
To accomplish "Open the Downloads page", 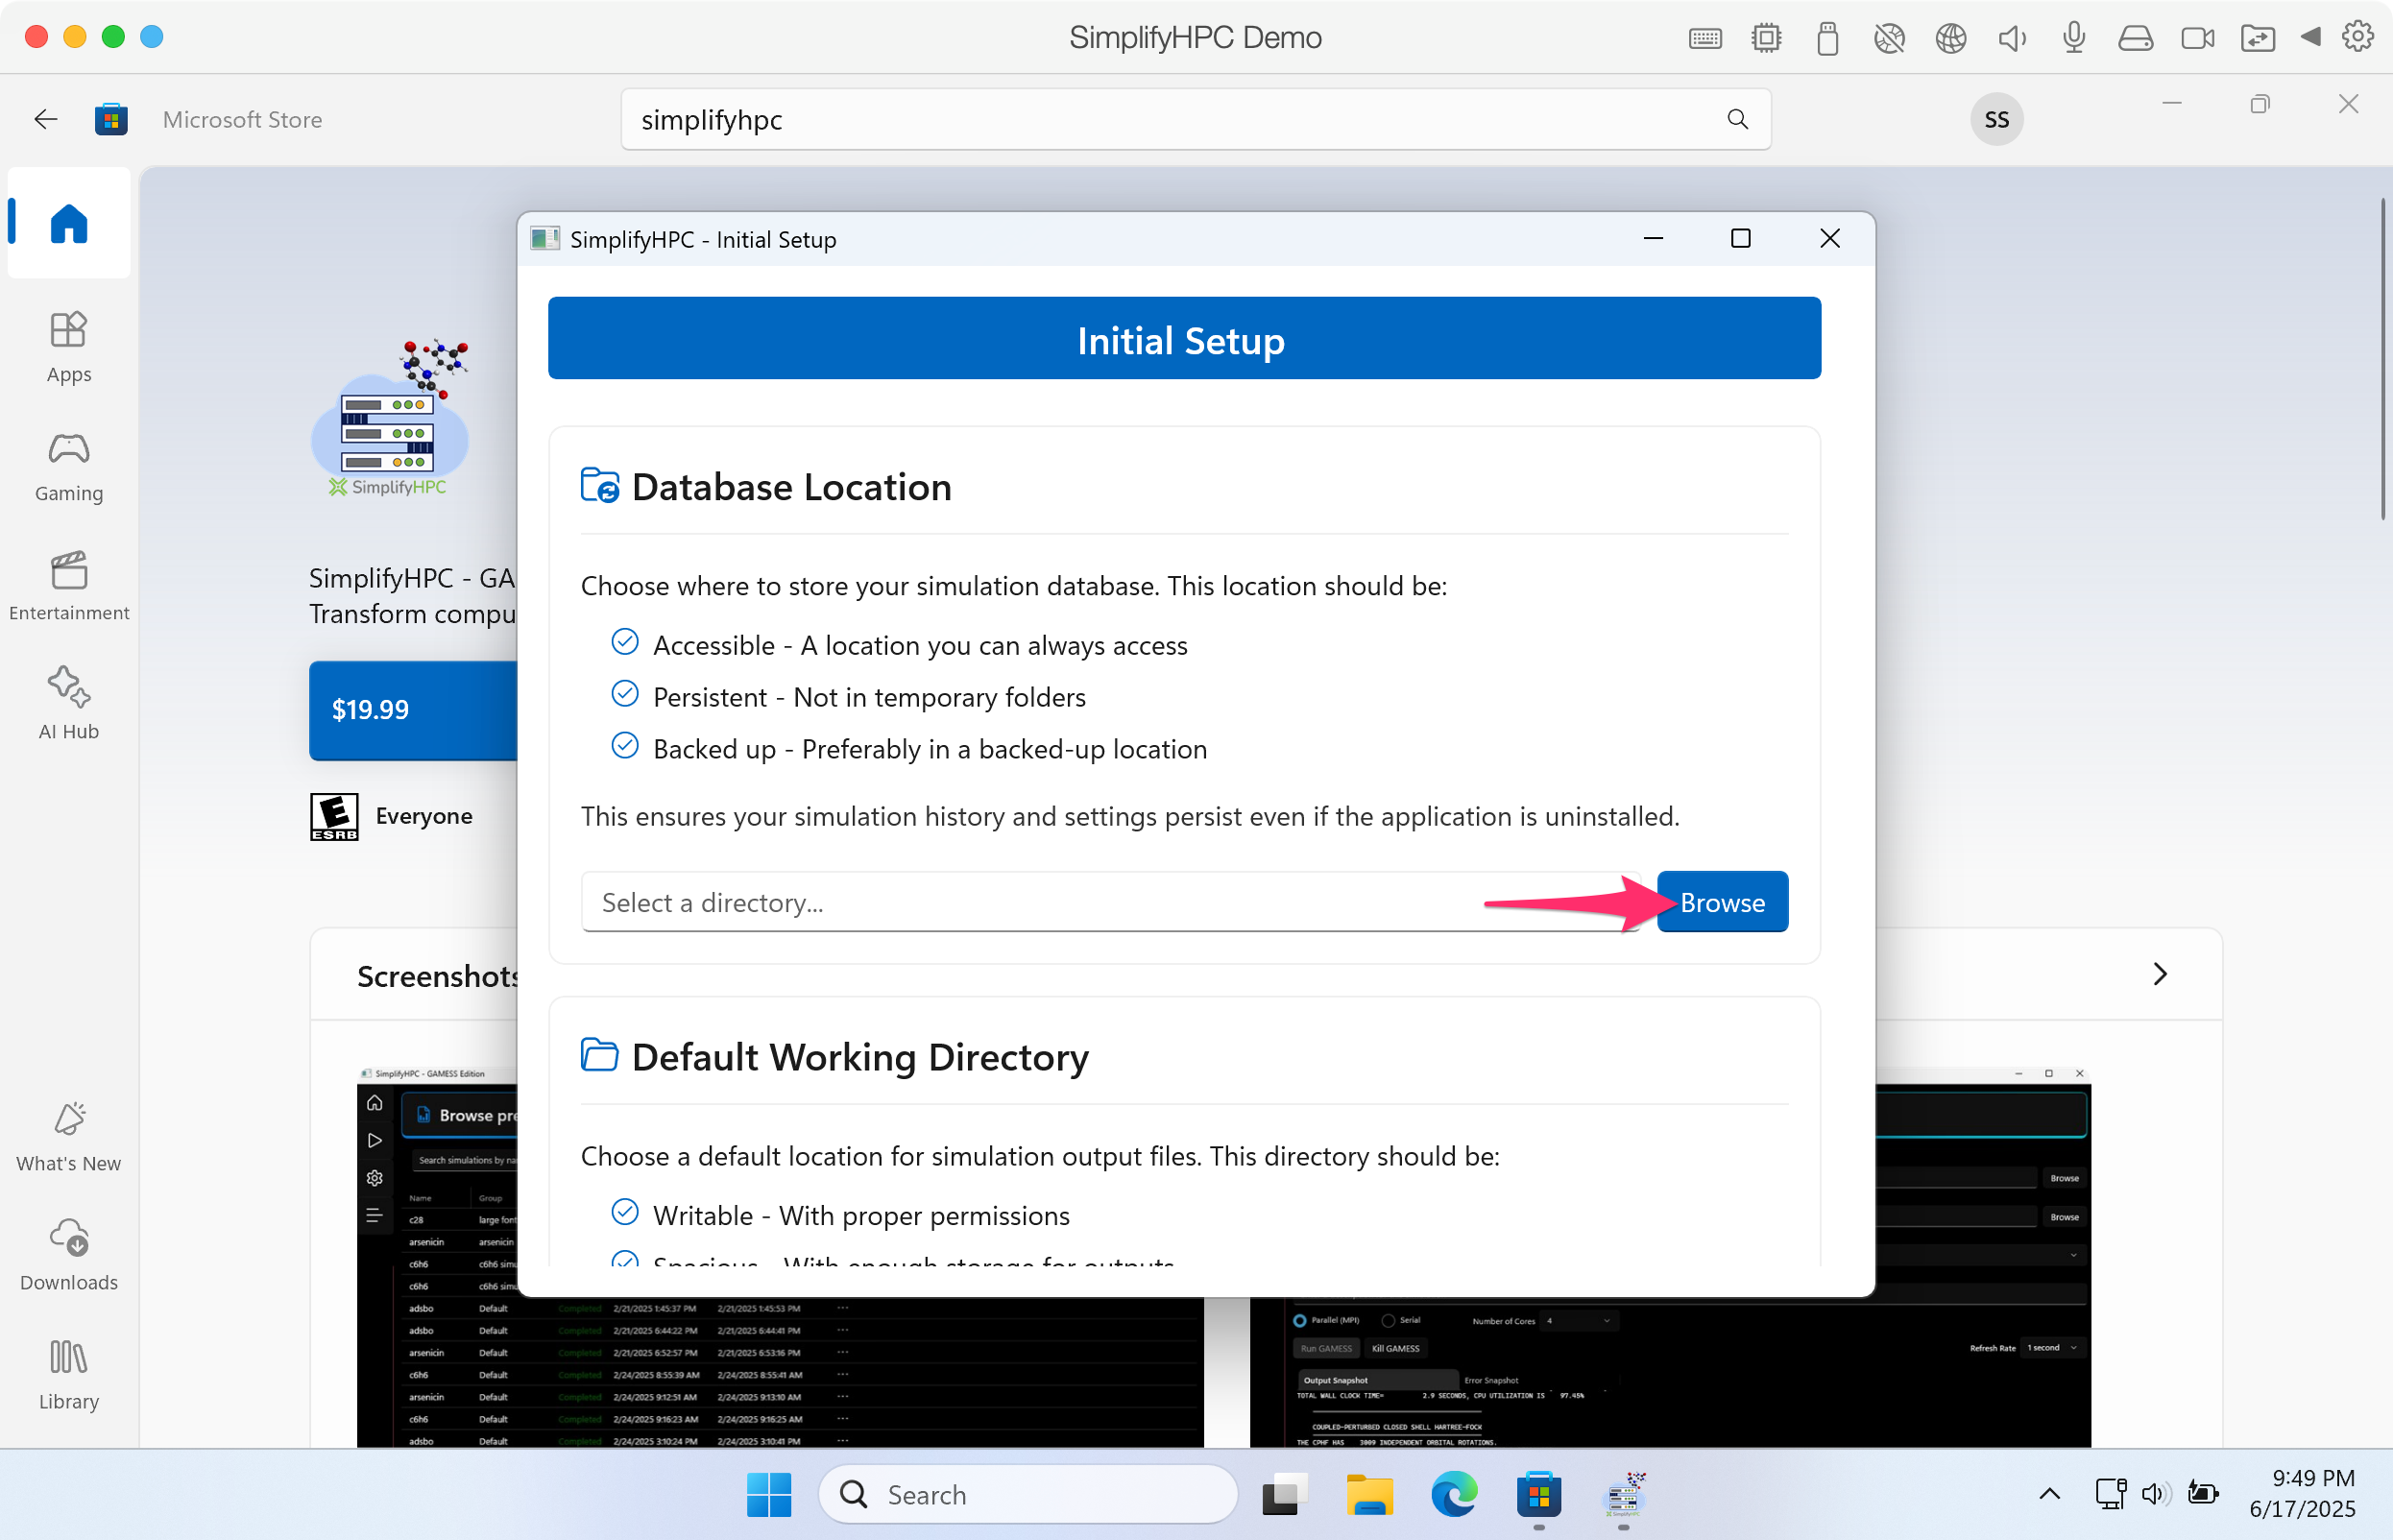I will [x=68, y=1256].
